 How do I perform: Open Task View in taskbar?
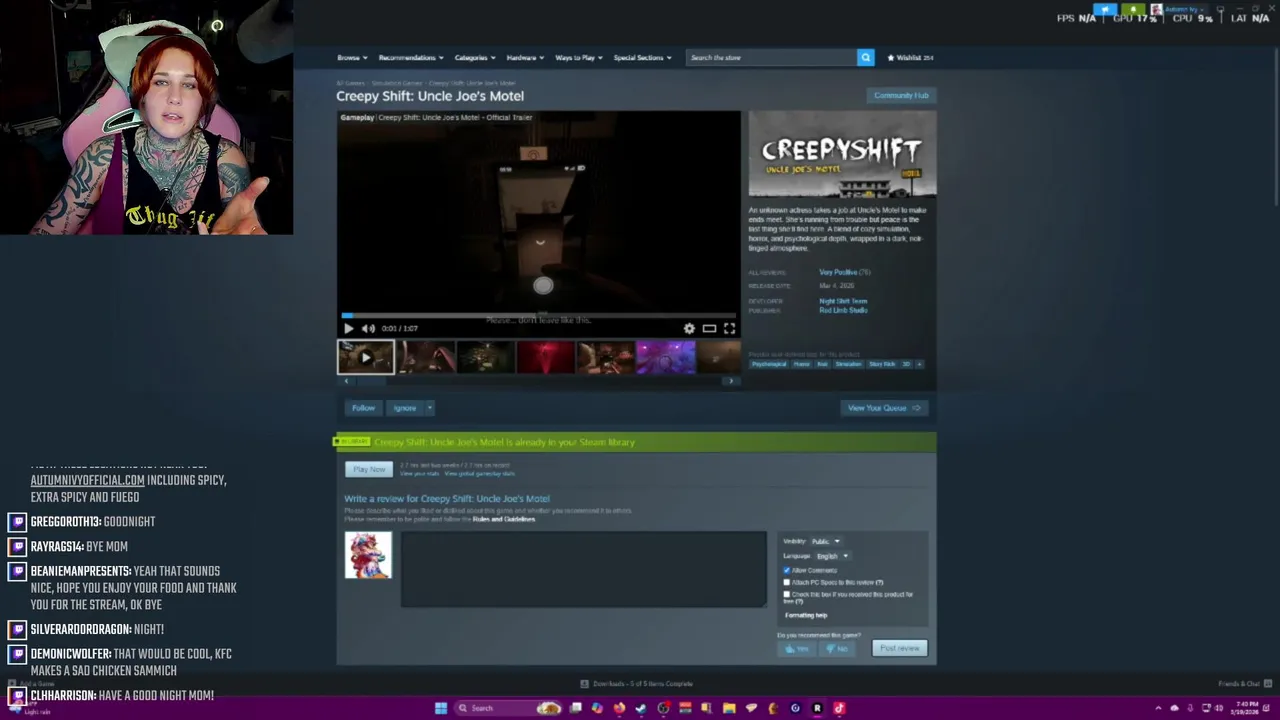tap(575, 708)
